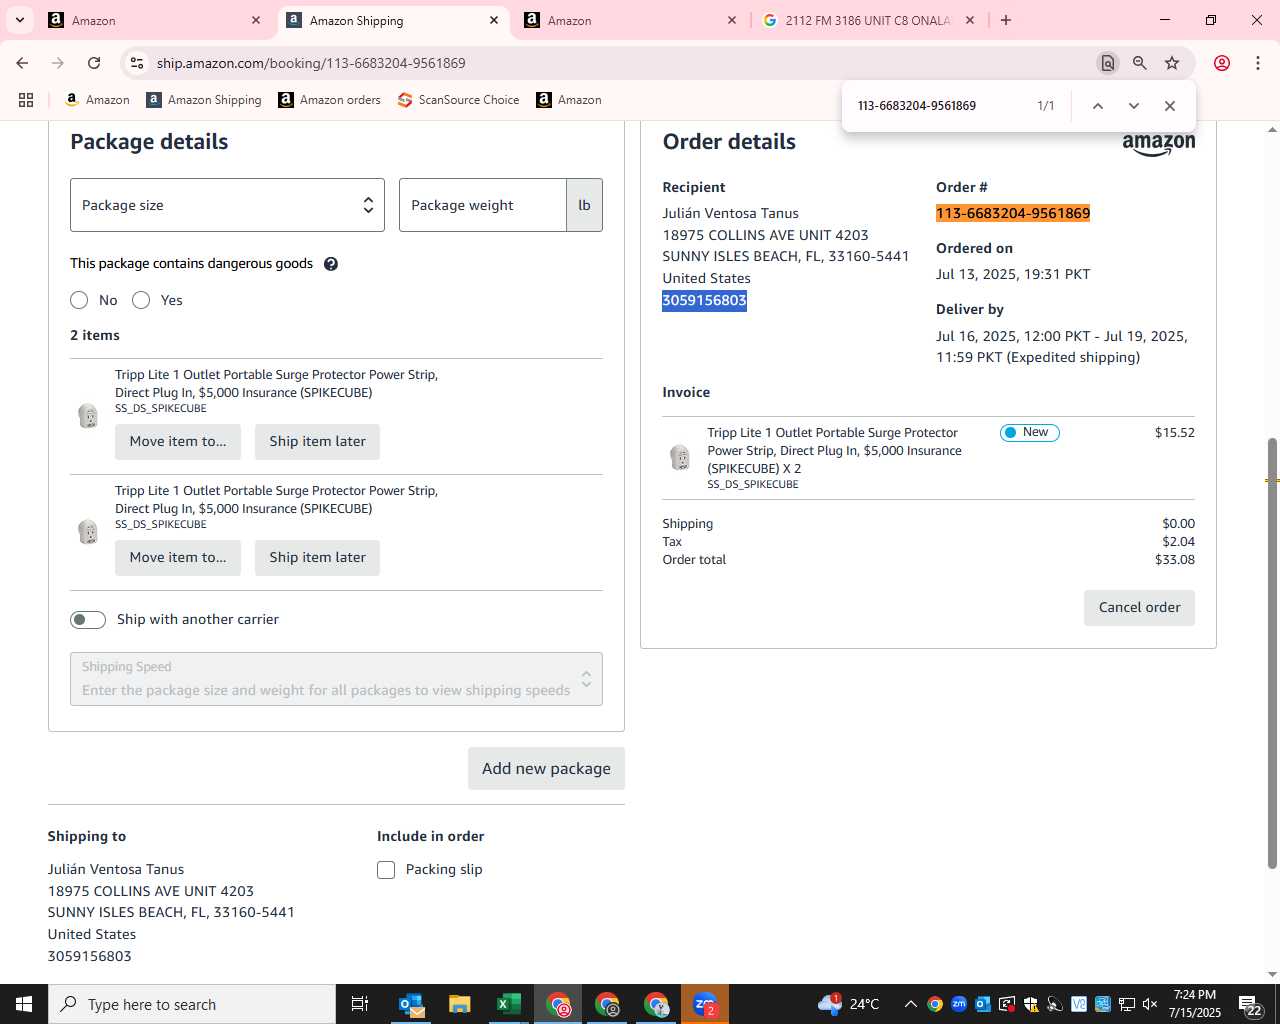Open the Amazon Shipping bookmark
The height and width of the screenshot is (1024, 1280).
pyautogui.click(x=204, y=100)
